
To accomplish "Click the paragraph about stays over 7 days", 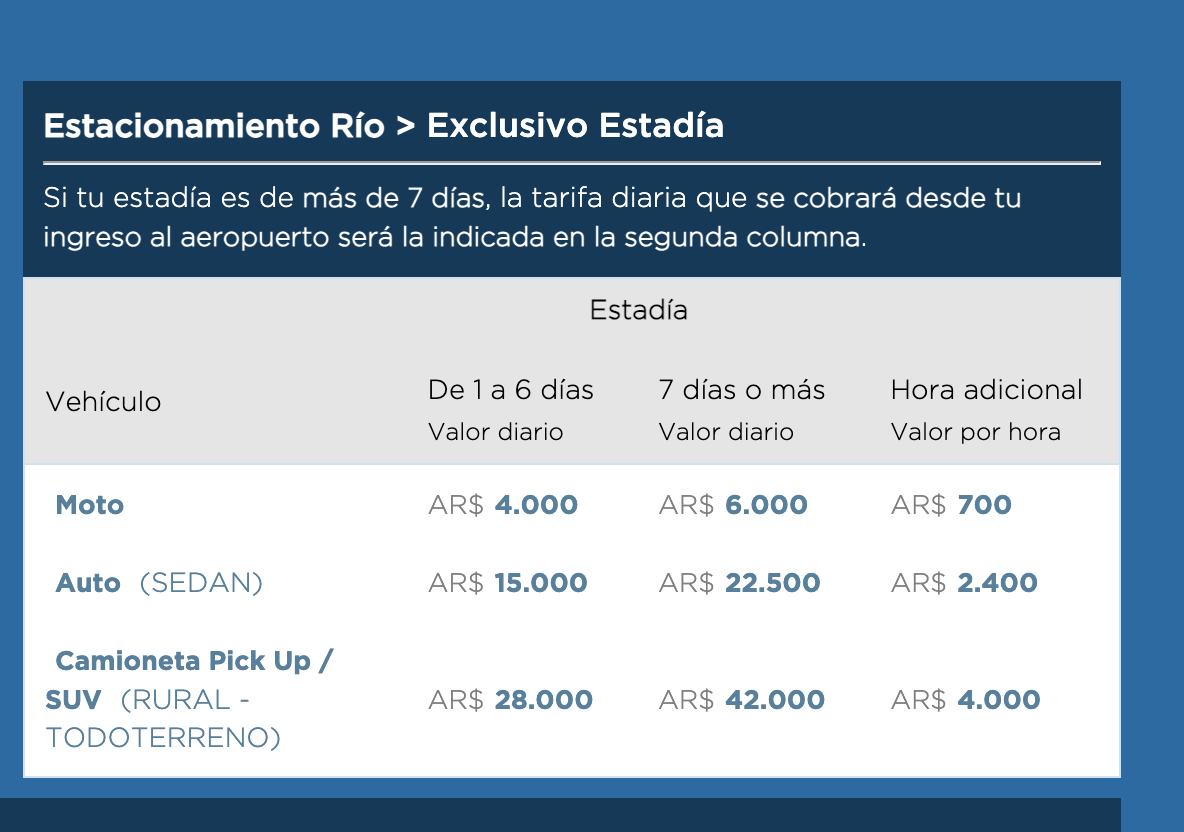I will (532, 218).
